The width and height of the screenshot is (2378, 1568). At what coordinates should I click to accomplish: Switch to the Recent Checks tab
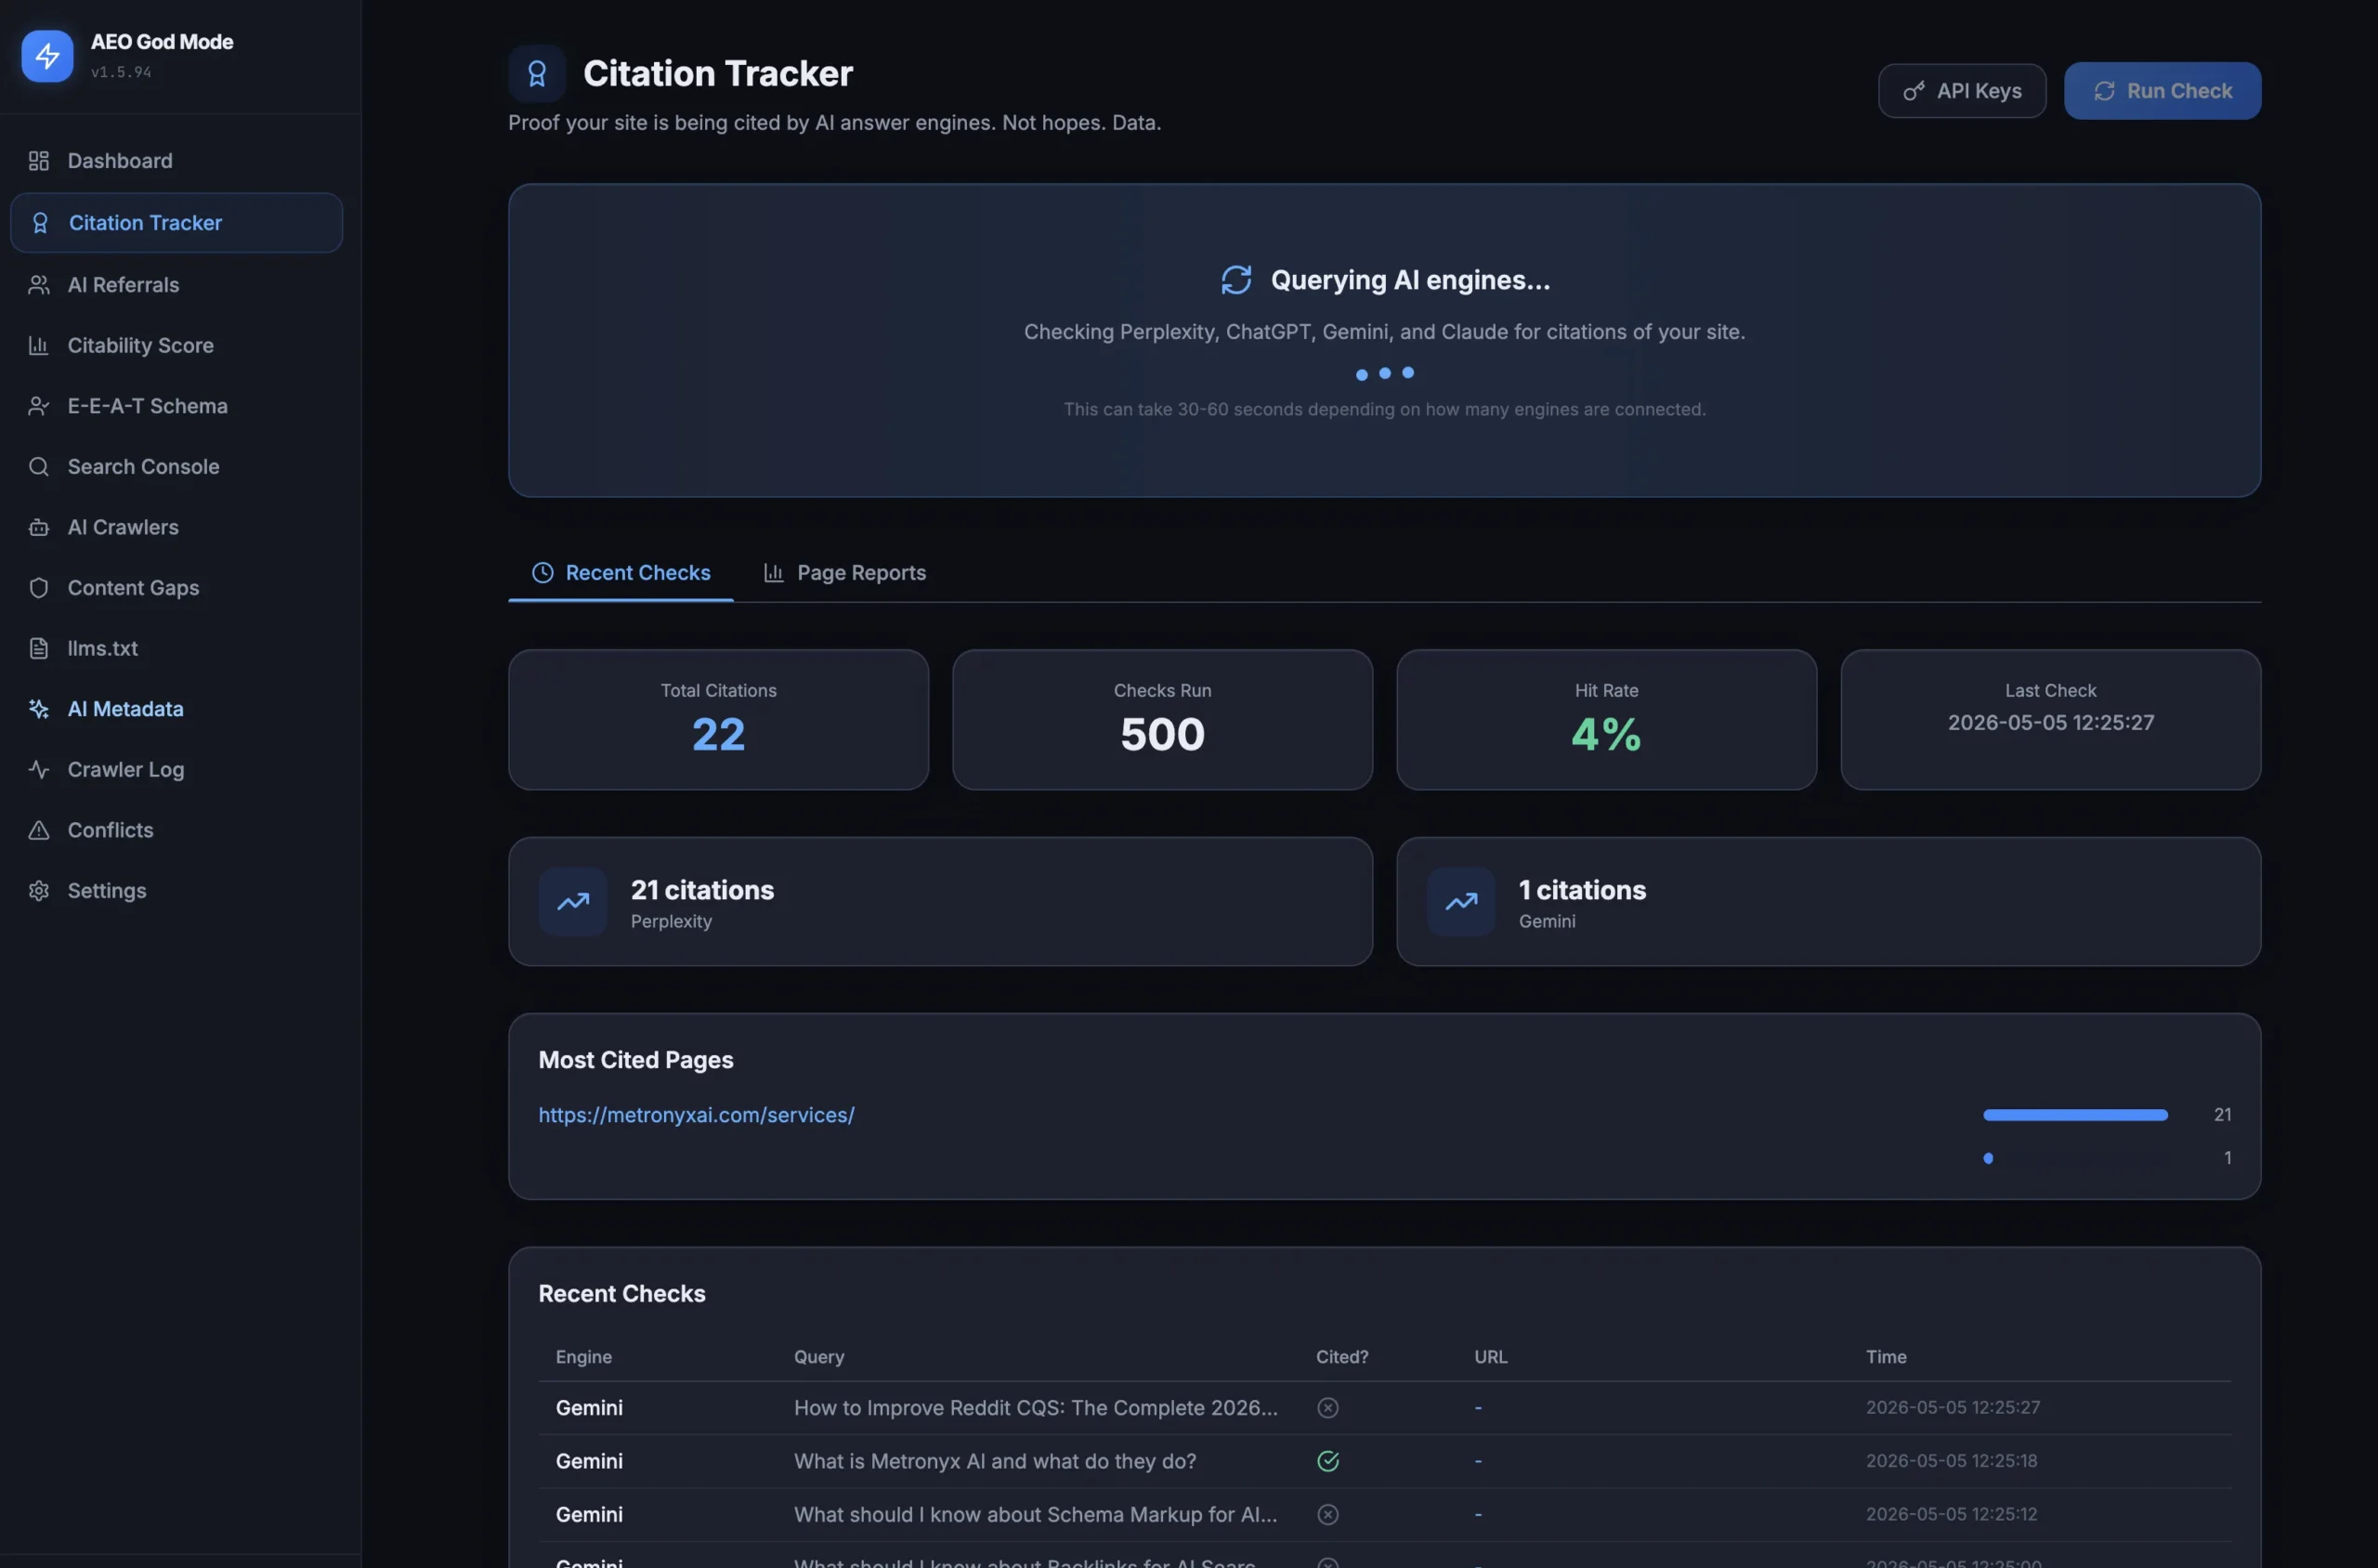pos(621,573)
